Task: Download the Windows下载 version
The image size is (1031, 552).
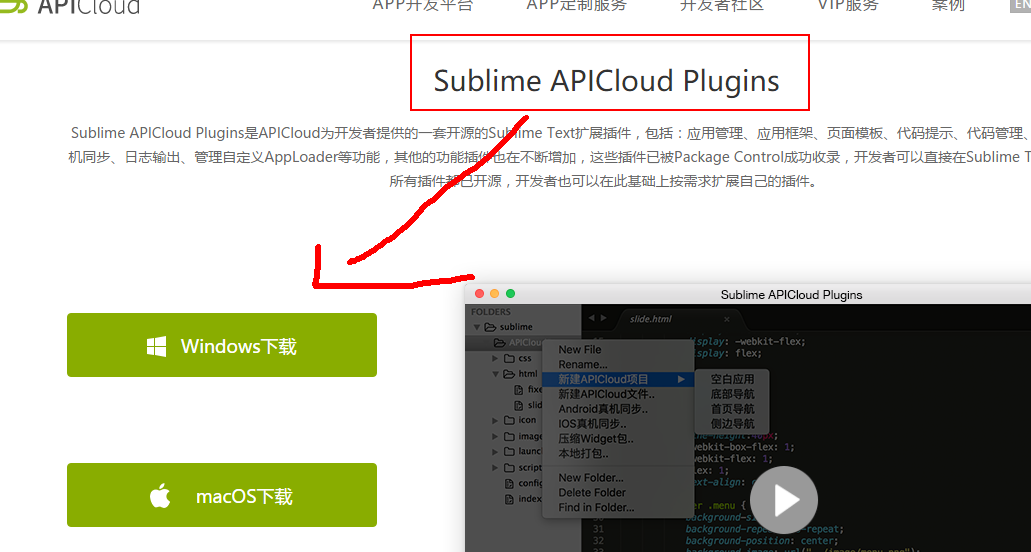Action: point(222,346)
